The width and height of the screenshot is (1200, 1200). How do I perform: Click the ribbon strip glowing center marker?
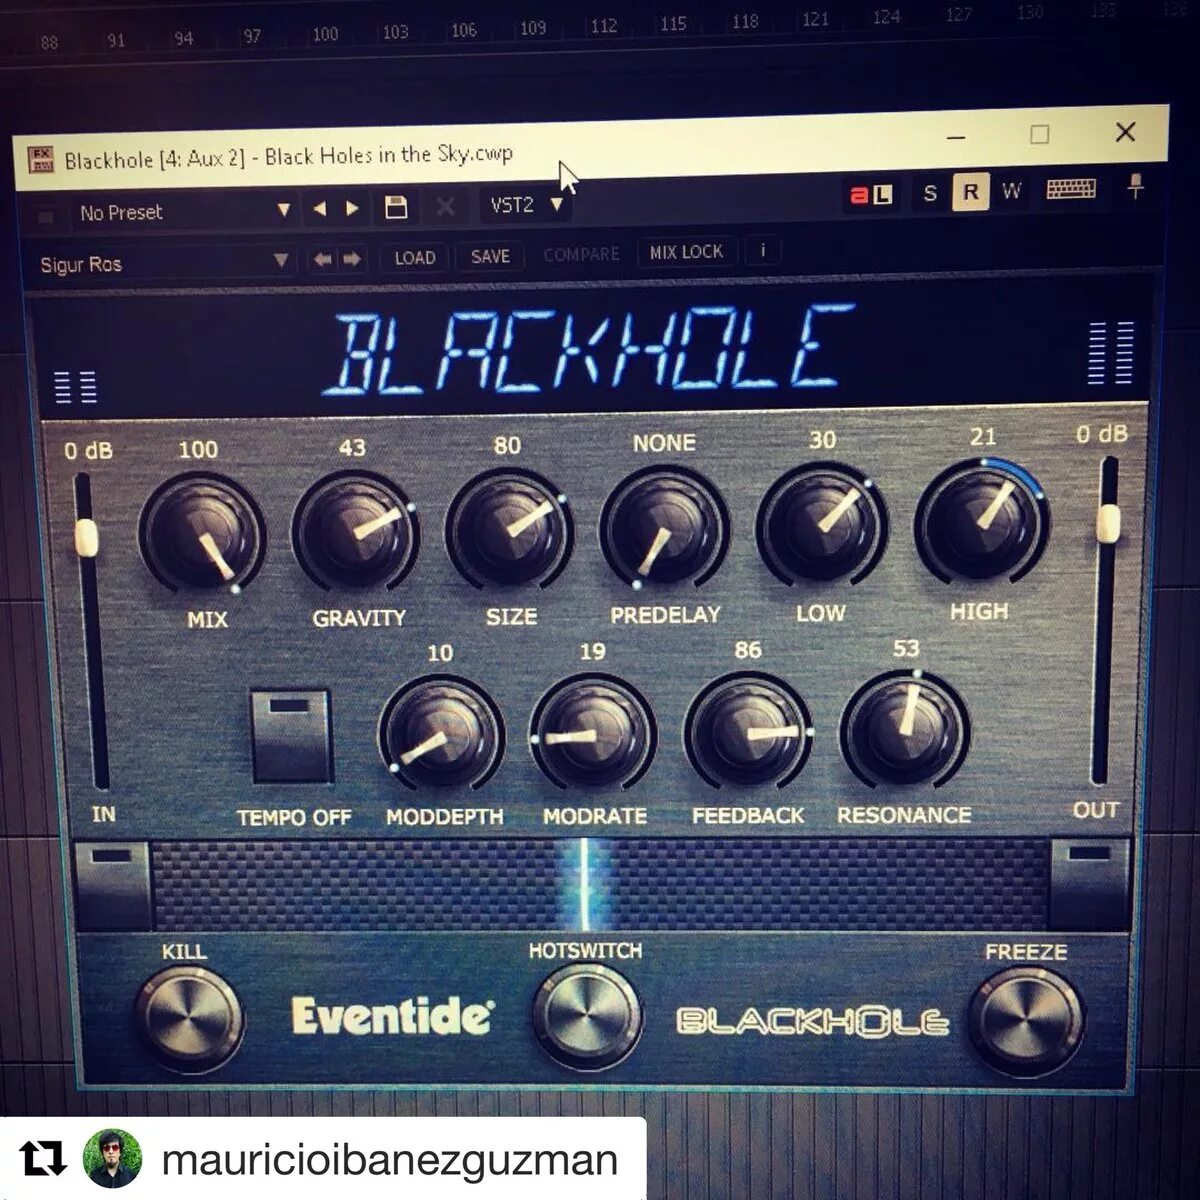click(x=585, y=885)
